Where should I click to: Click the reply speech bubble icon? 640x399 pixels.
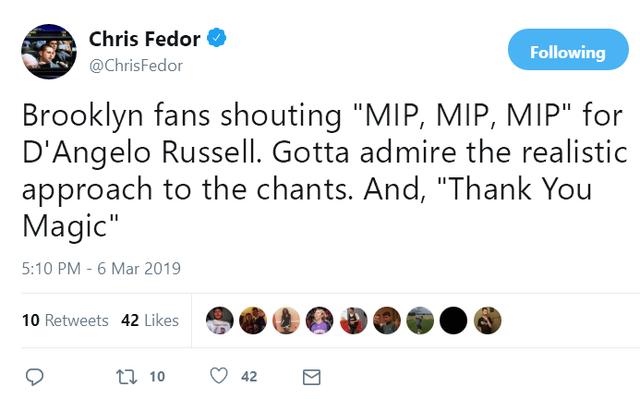coord(35,377)
